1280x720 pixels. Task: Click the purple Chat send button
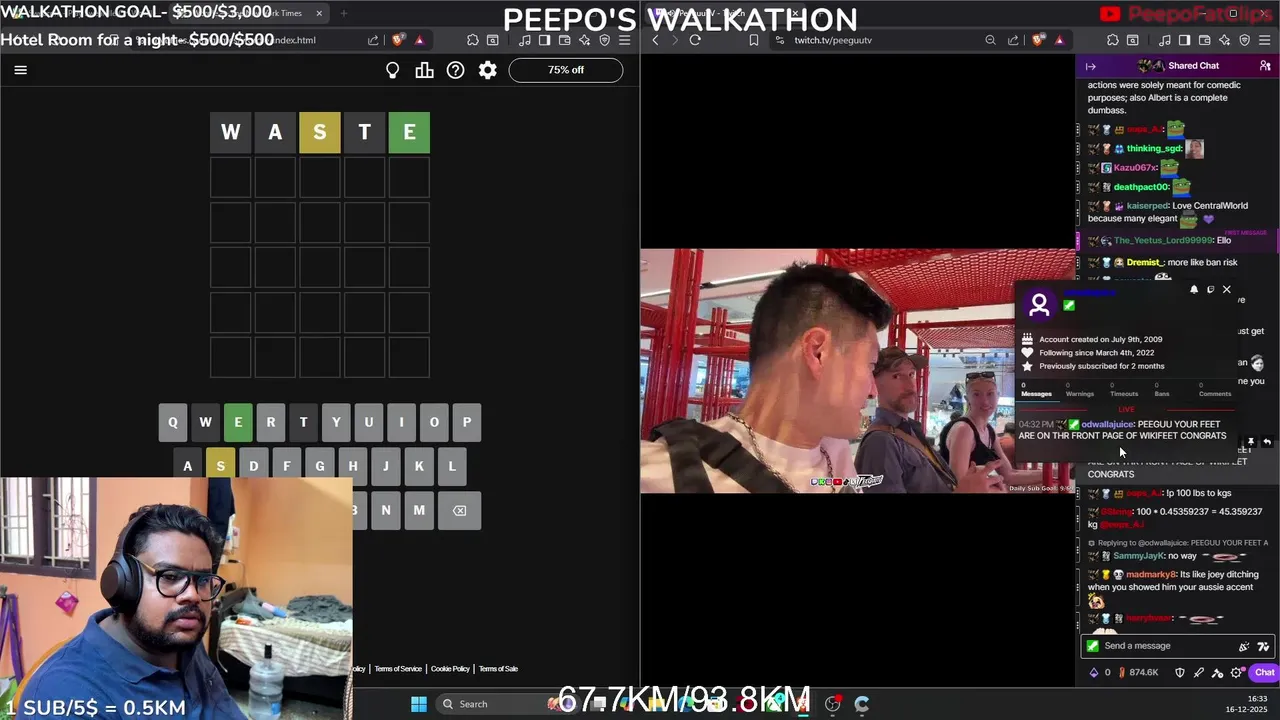pyautogui.click(x=1264, y=673)
